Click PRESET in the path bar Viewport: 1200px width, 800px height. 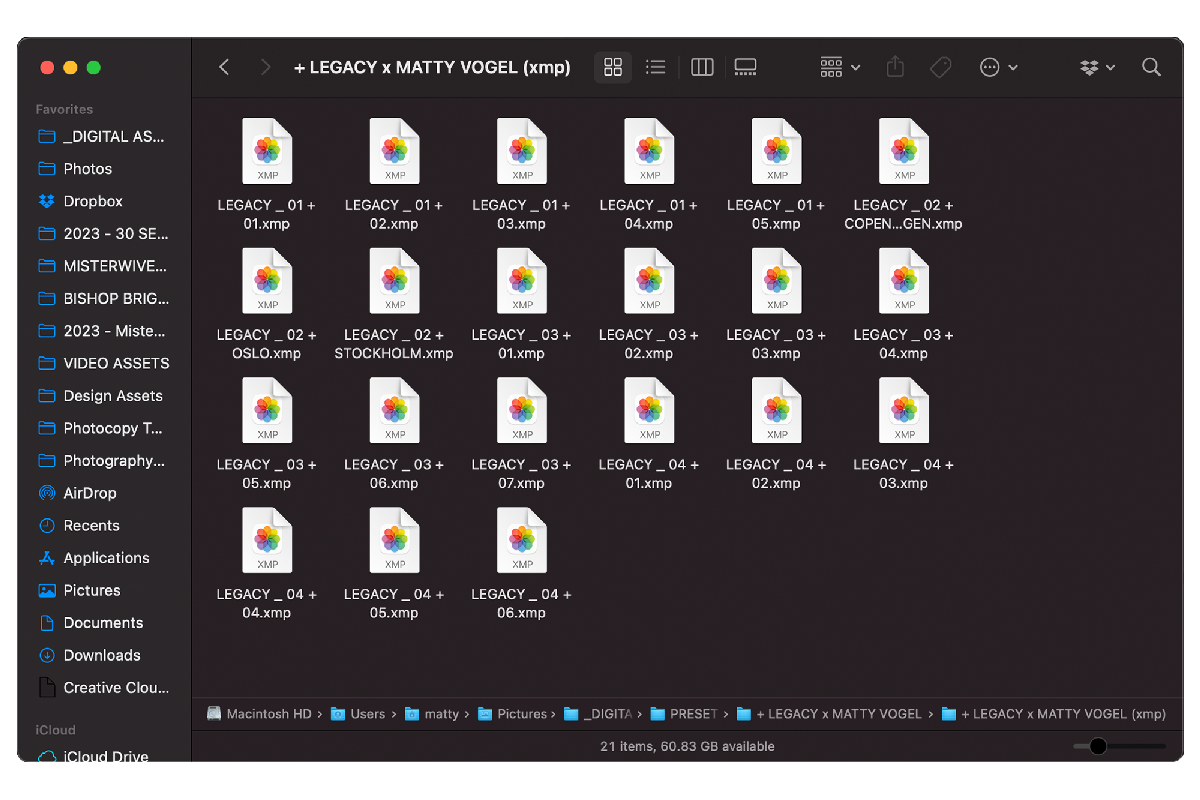[x=692, y=714]
